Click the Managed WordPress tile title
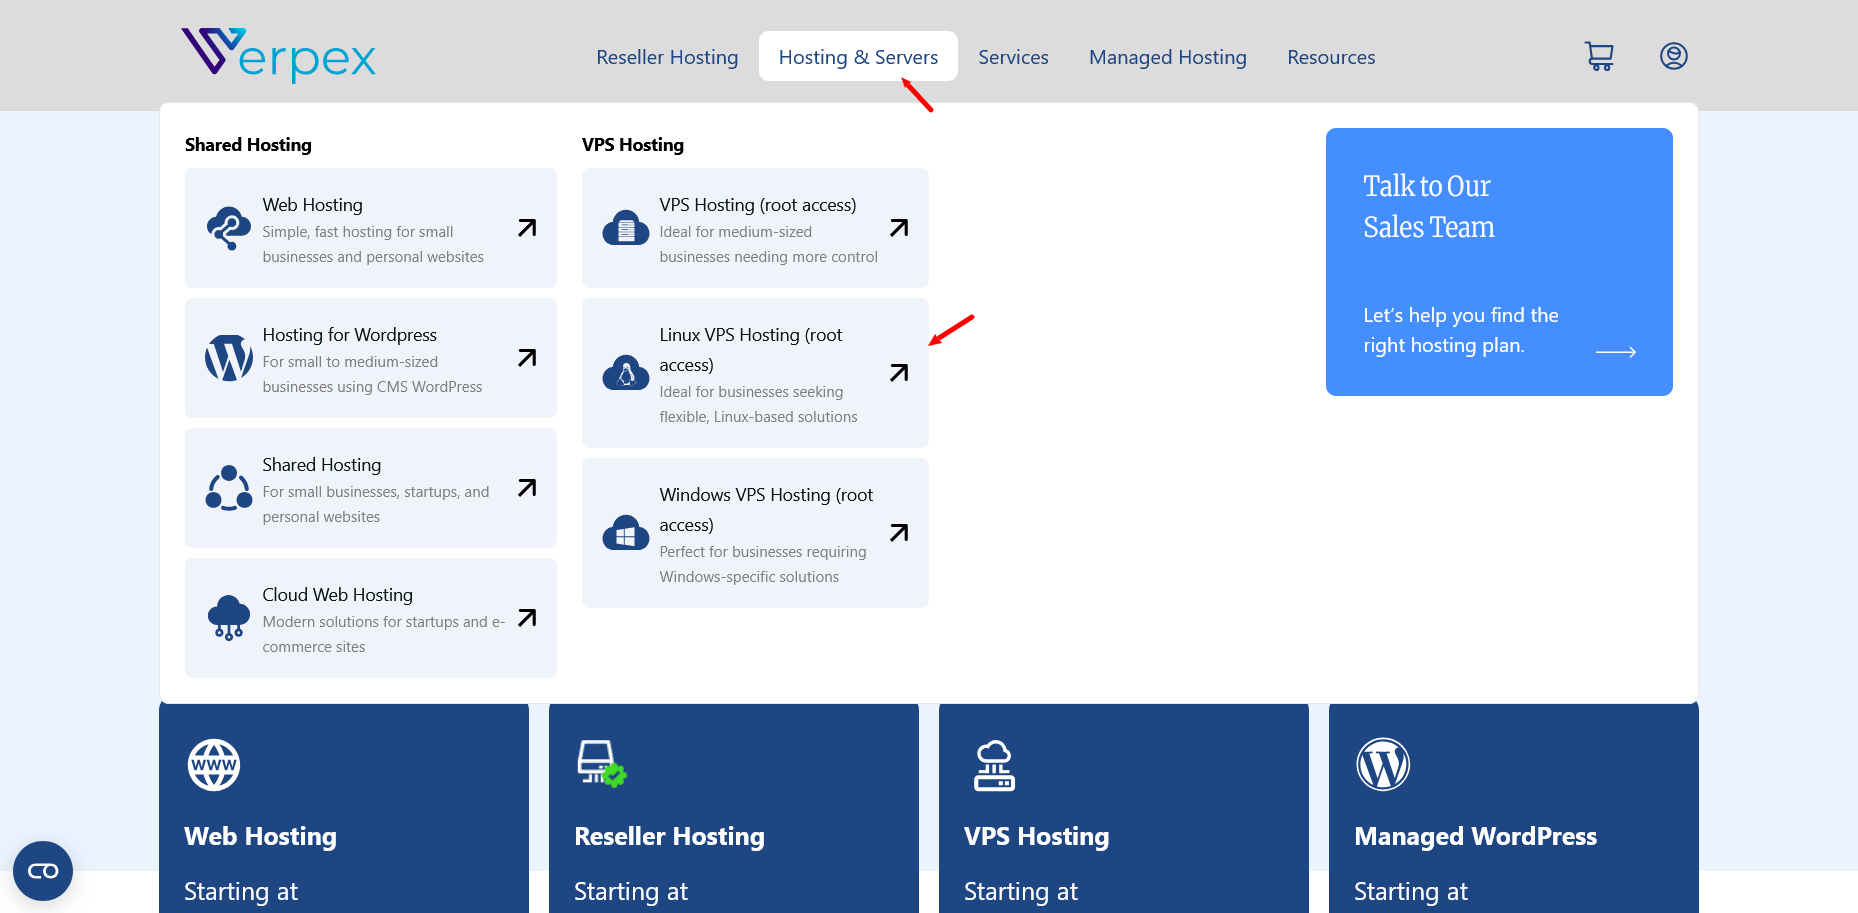This screenshot has width=1858, height=913. coord(1476,836)
